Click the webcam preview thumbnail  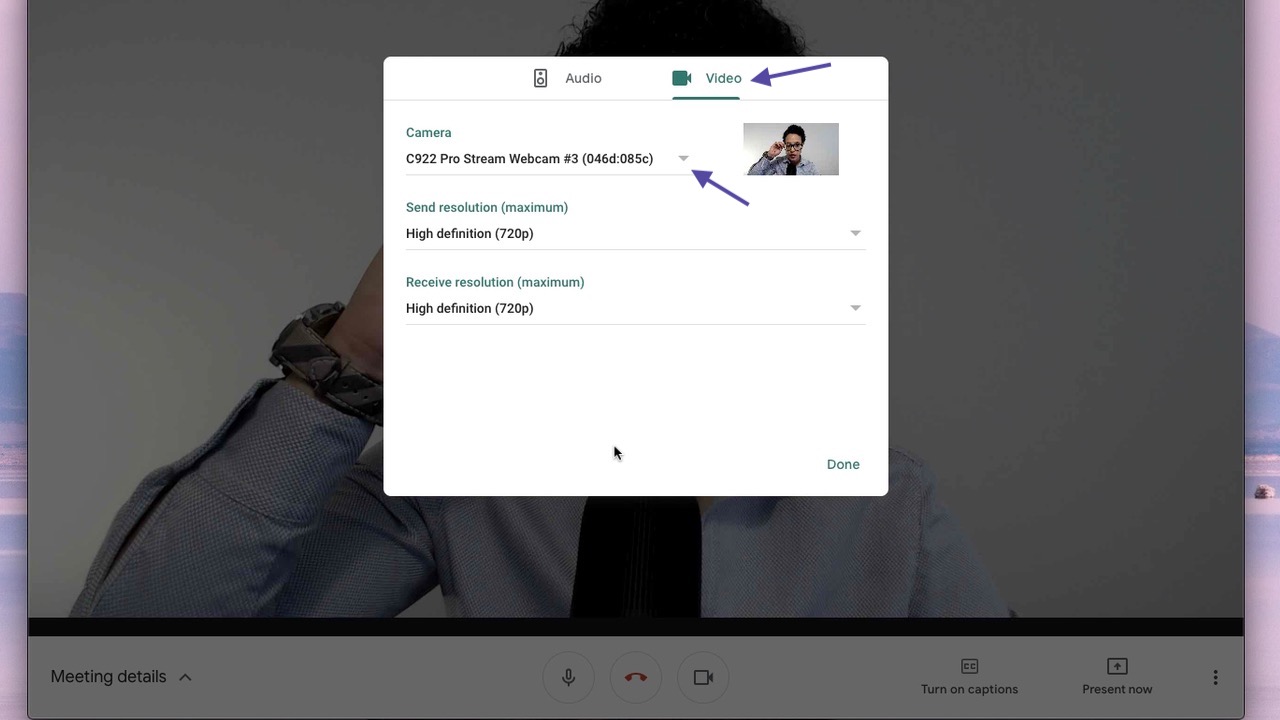click(790, 148)
